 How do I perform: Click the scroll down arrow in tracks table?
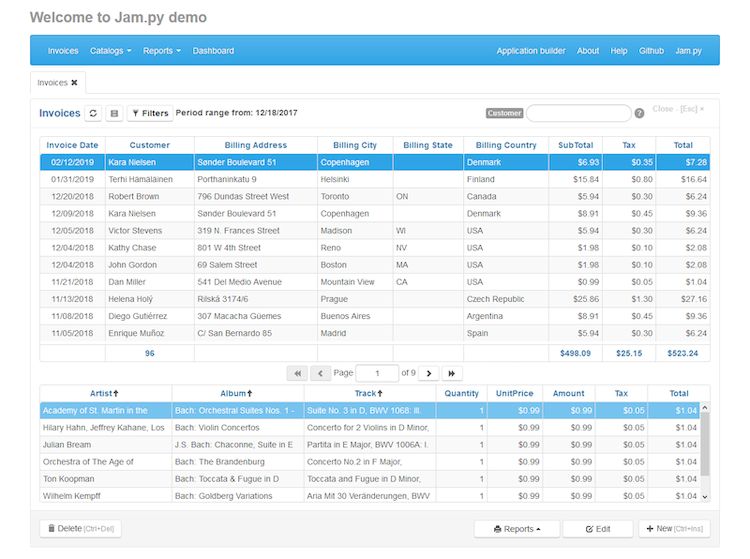(x=704, y=496)
